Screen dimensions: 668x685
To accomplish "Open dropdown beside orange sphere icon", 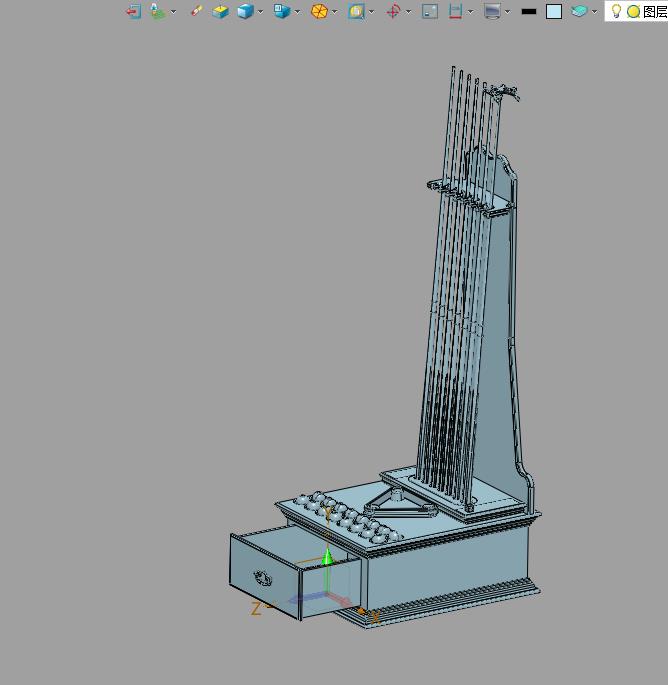I will pyautogui.click(x=335, y=12).
